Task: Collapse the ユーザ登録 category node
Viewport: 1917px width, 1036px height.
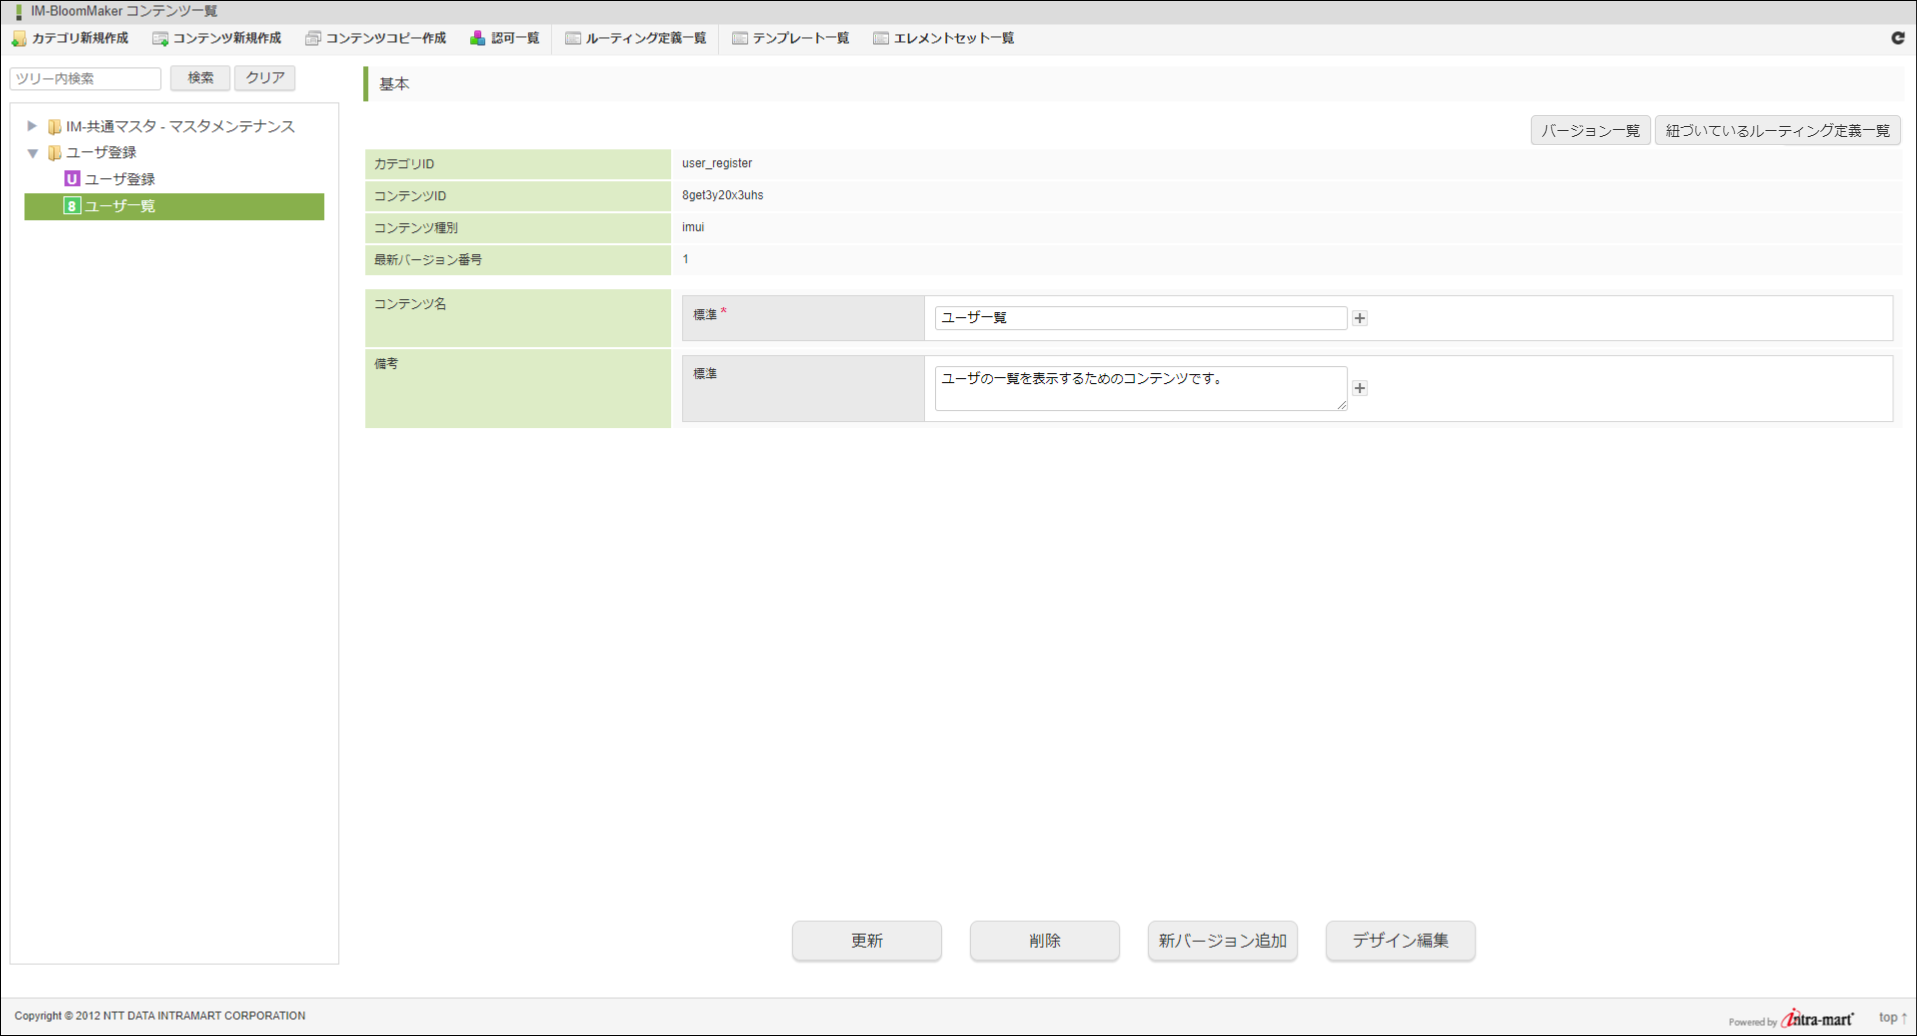Action: coord(33,153)
